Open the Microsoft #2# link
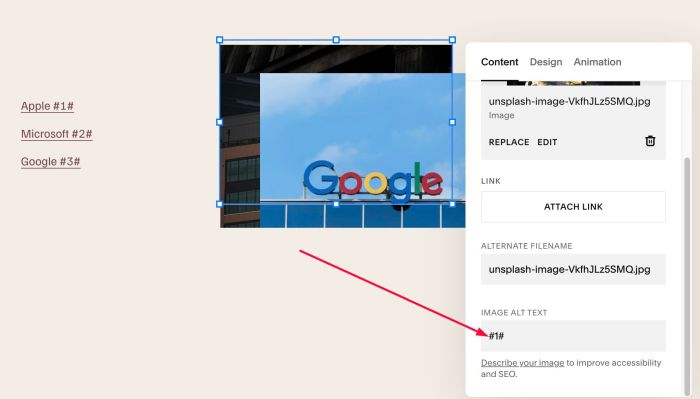The height and width of the screenshot is (399, 700). point(57,134)
